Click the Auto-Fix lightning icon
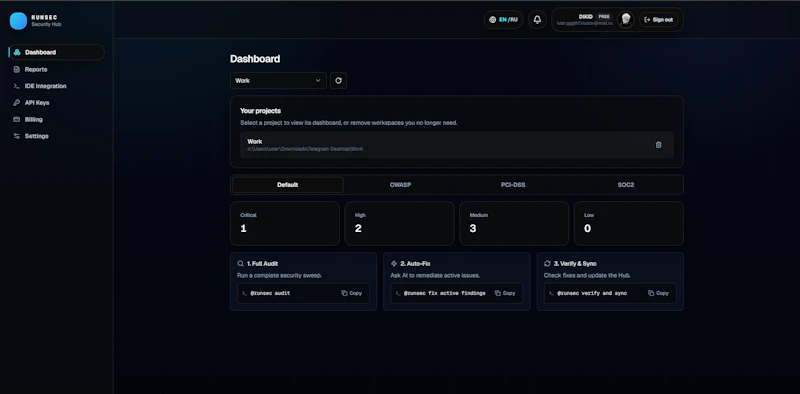Image resolution: width=800 pixels, height=394 pixels. (x=393, y=264)
